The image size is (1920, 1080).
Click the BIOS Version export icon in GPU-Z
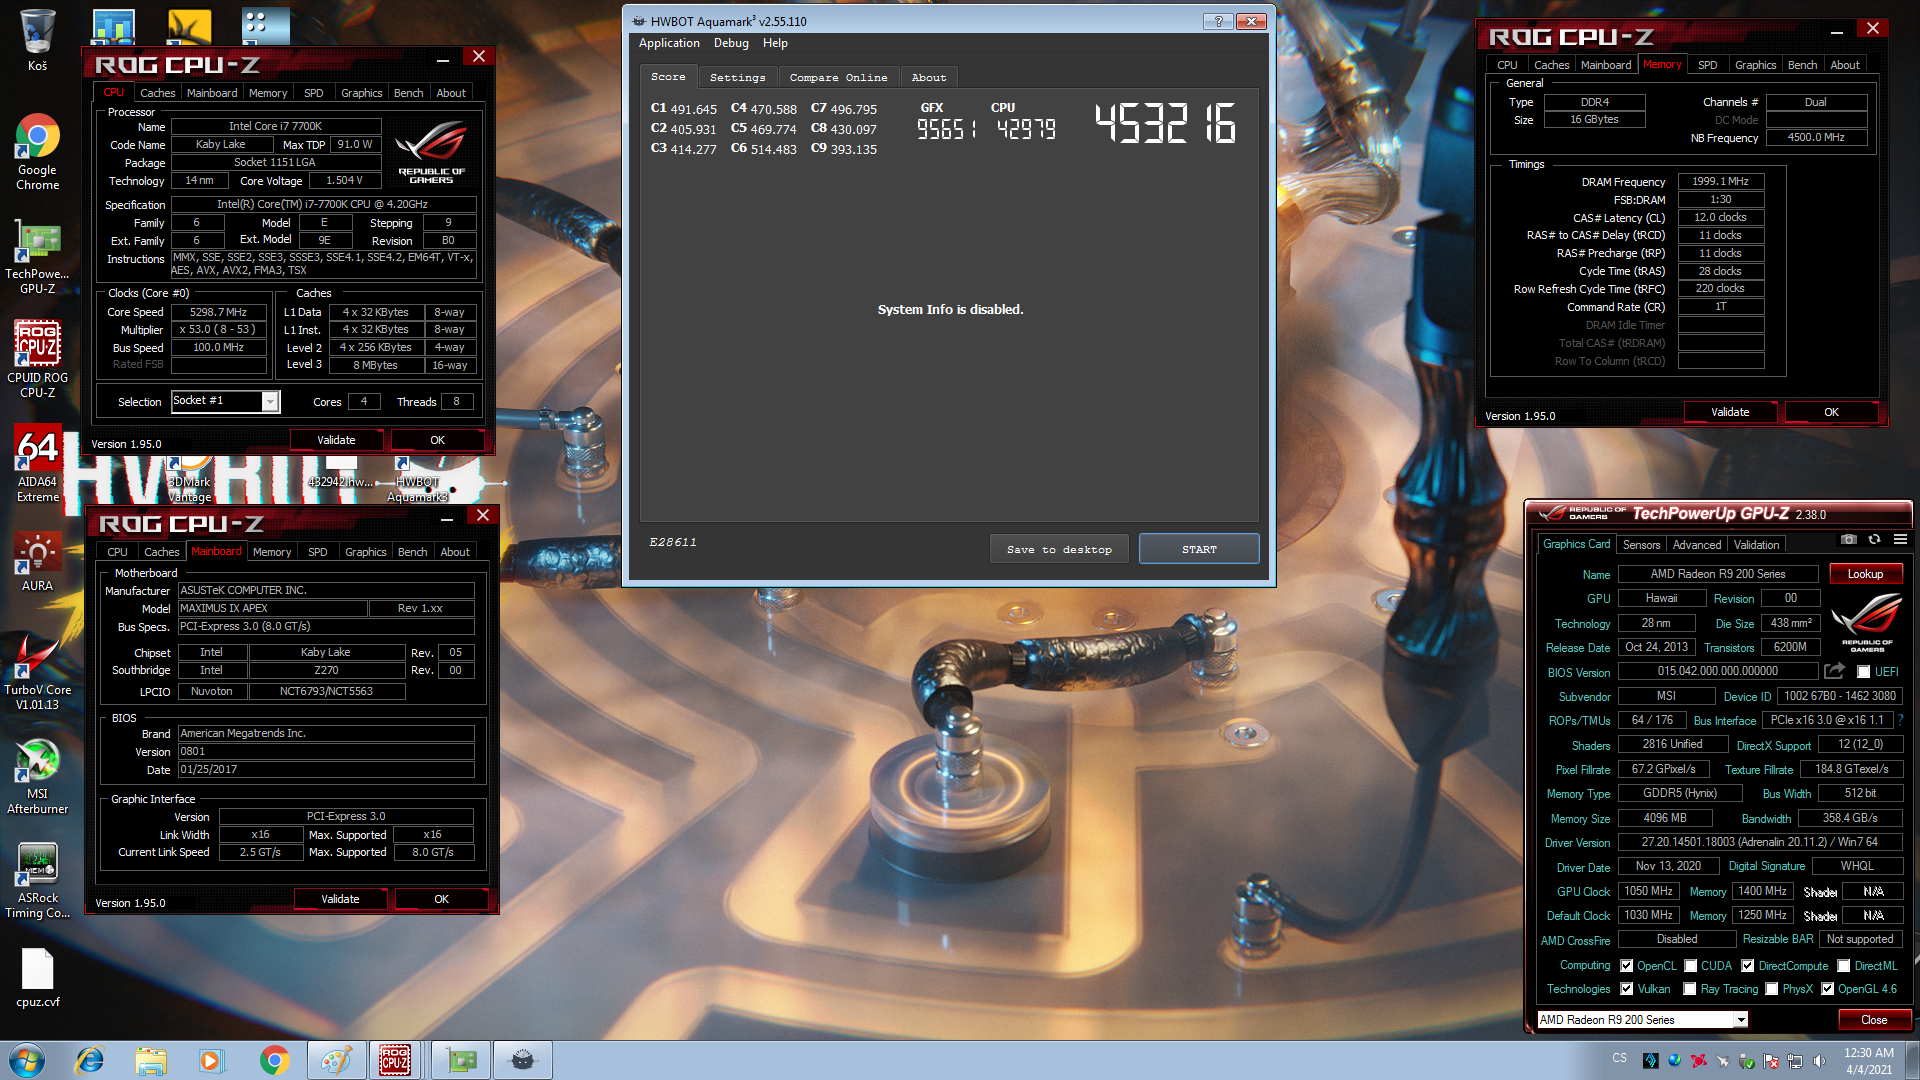click(x=1834, y=671)
